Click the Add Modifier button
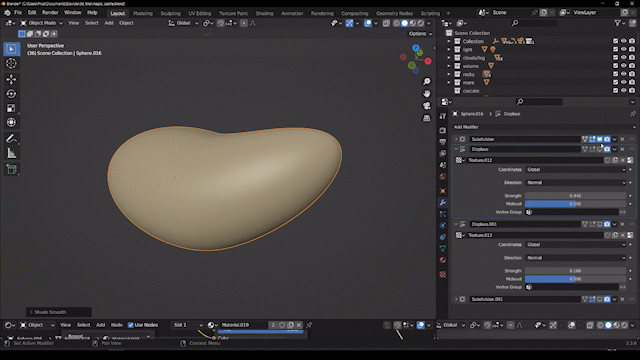Screen dimensions: 640x360 (544, 127)
